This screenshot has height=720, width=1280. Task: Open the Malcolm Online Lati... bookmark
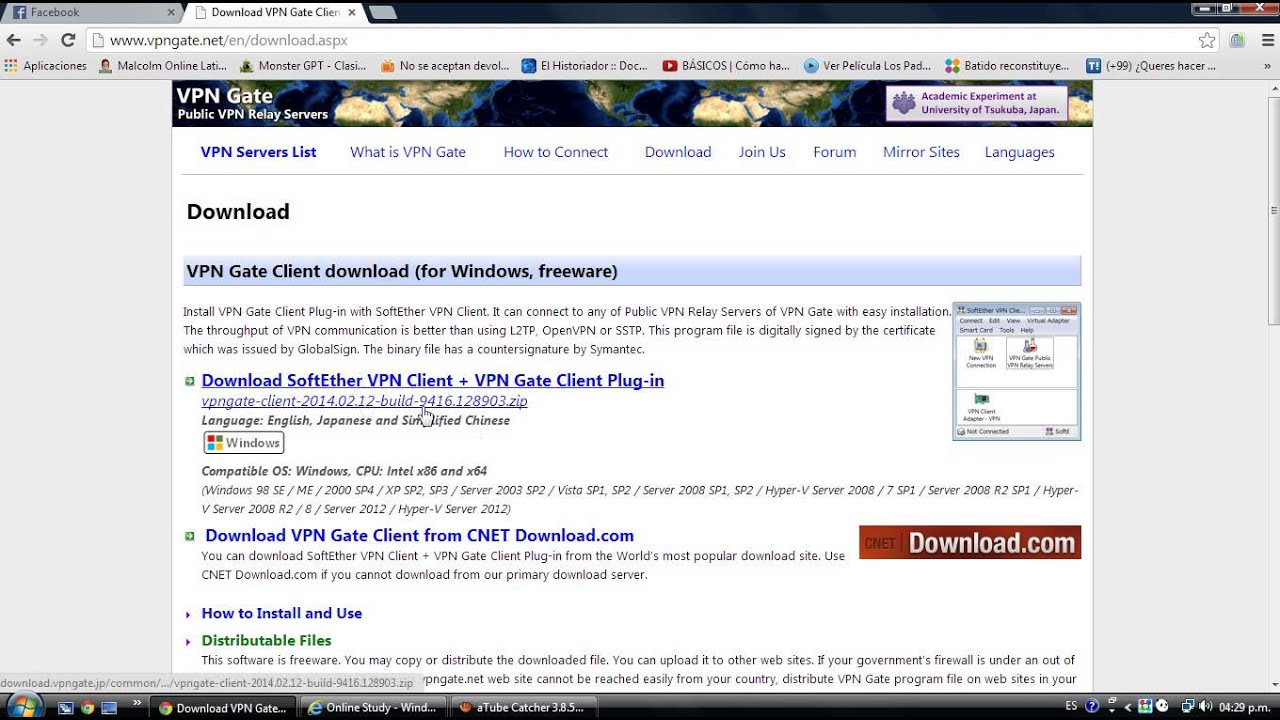click(x=163, y=66)
